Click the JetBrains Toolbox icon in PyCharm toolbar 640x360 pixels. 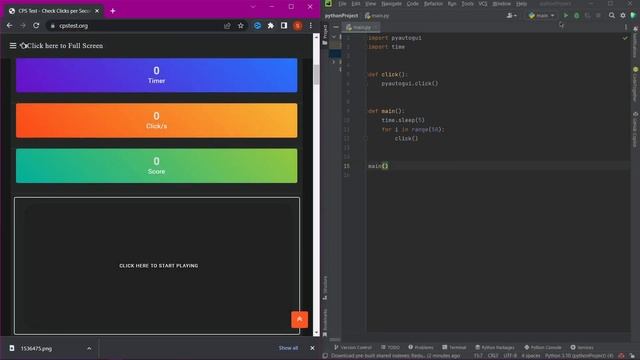(633, 16)
